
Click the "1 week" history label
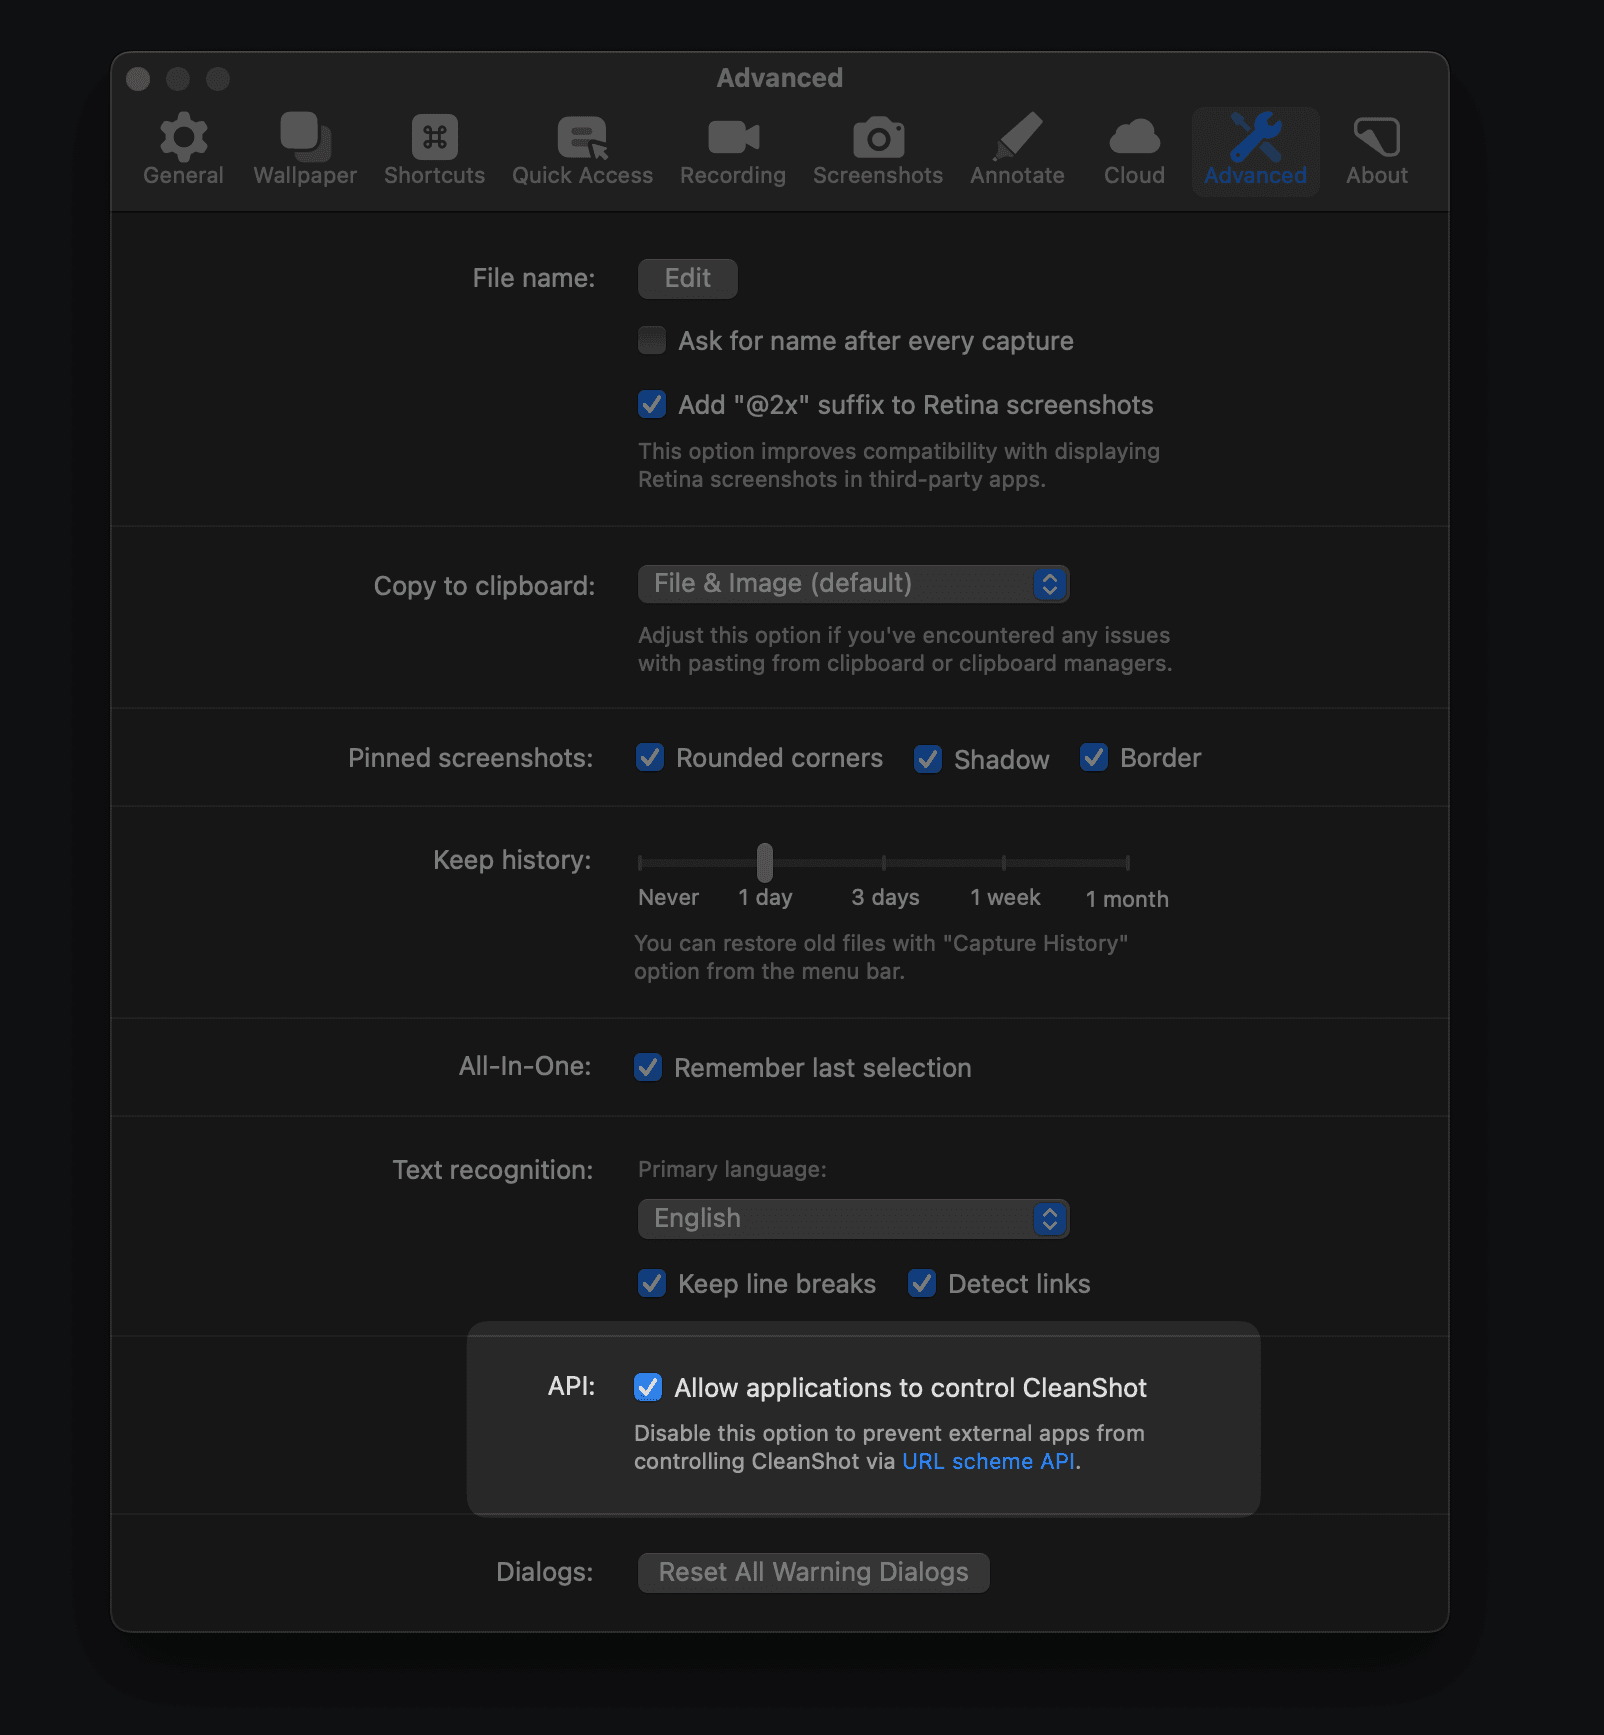coord(1005,897)
